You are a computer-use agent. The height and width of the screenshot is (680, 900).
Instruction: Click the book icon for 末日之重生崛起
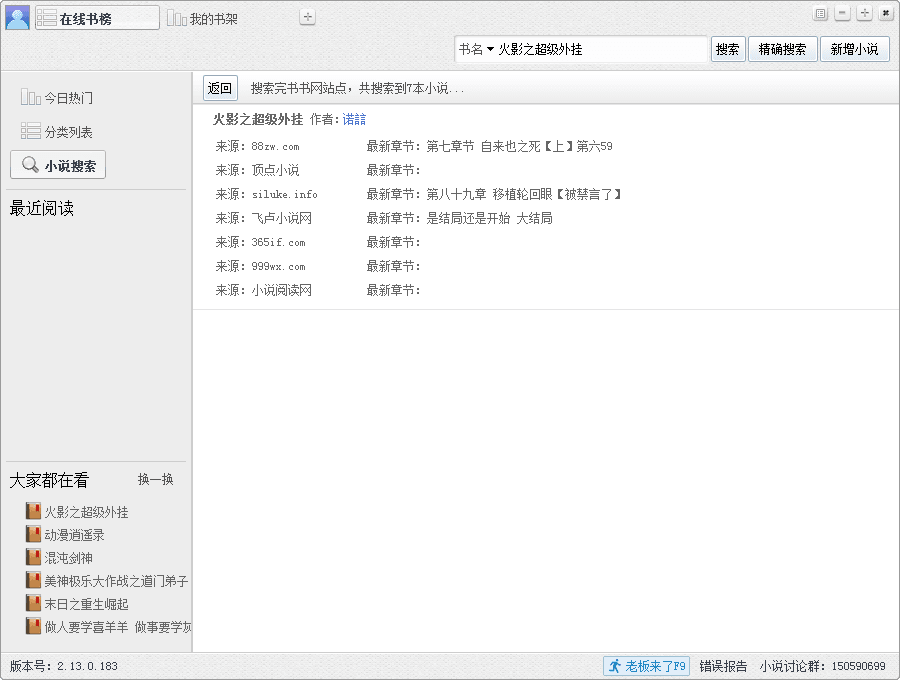(x=34, y=604)
